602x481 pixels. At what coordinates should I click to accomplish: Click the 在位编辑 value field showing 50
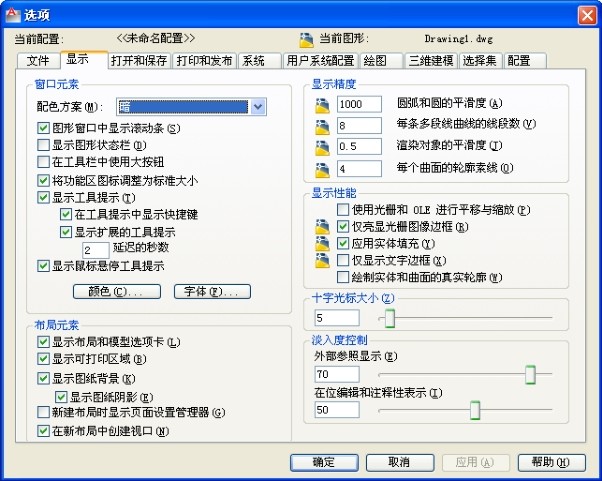pos(337,410)
